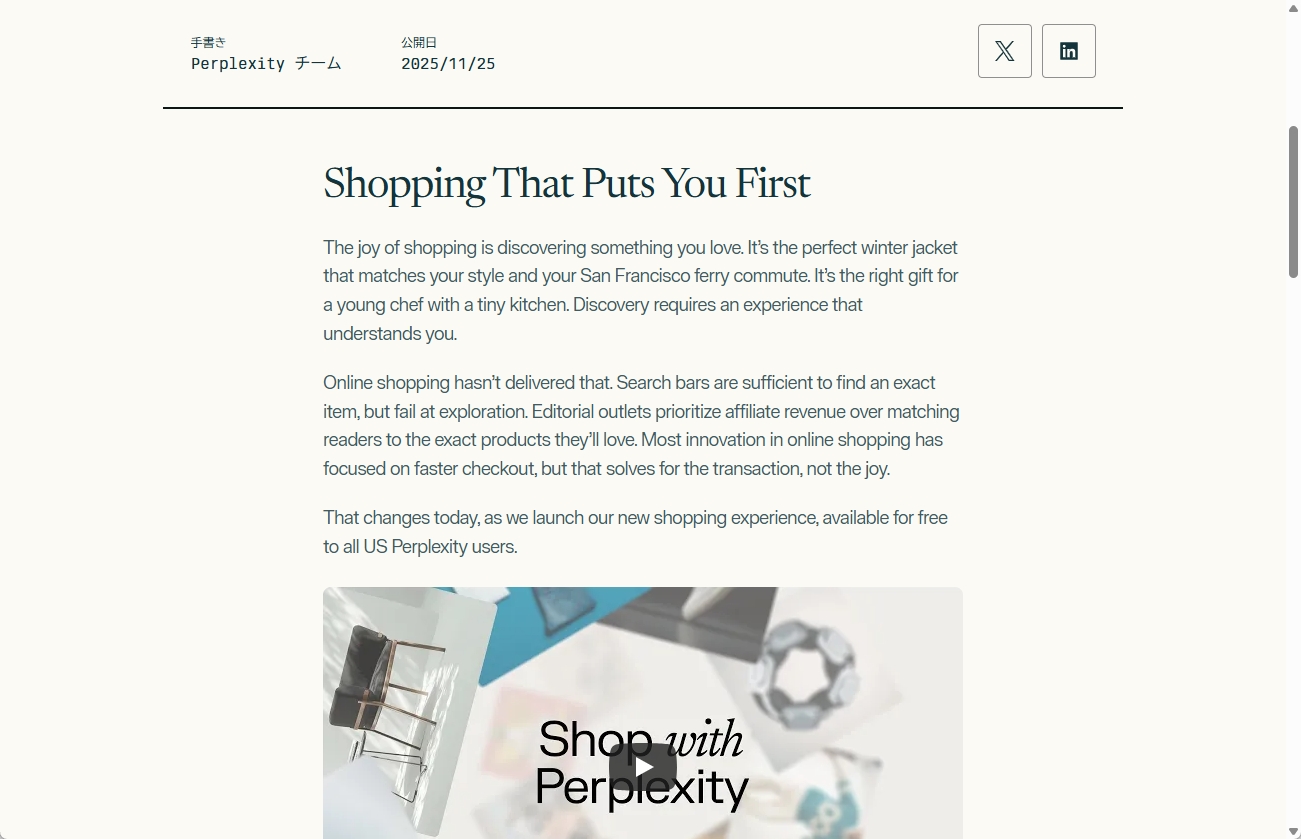Click the scrollbar down arrow
This screenshot has height=839, width=1301.
tap(1294, 831)
